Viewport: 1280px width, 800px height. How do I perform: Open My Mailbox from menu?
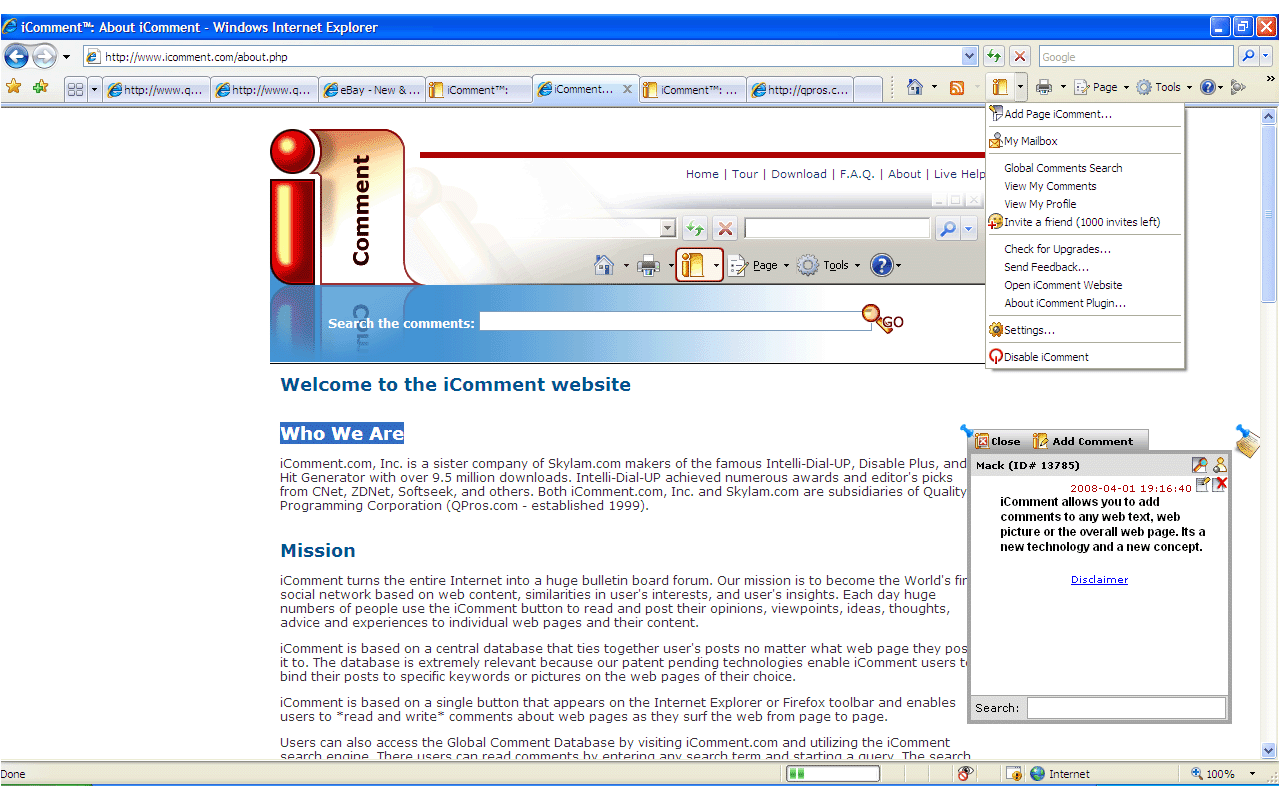click(1085, 141)
